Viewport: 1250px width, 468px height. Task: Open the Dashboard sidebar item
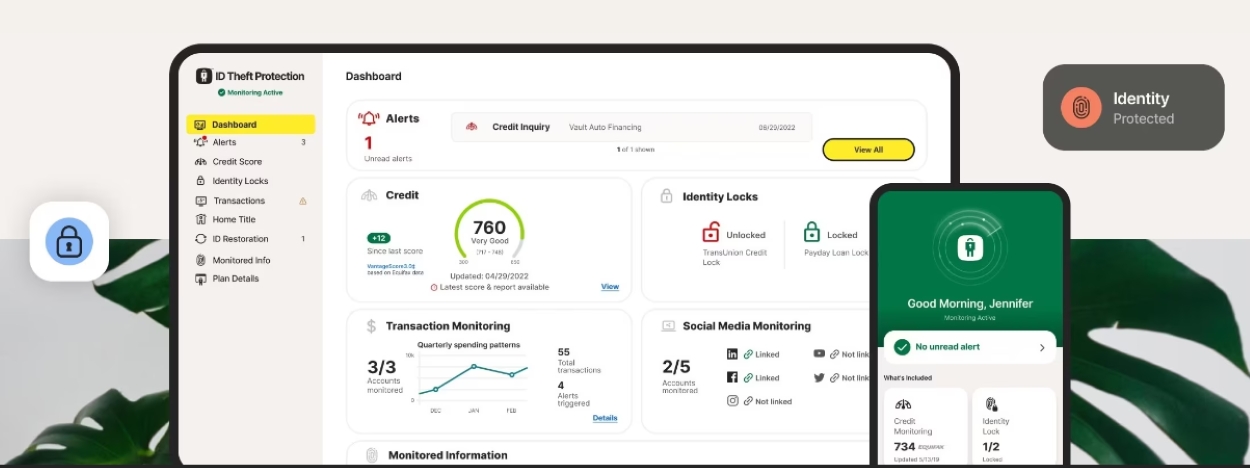tap(251, 125)
